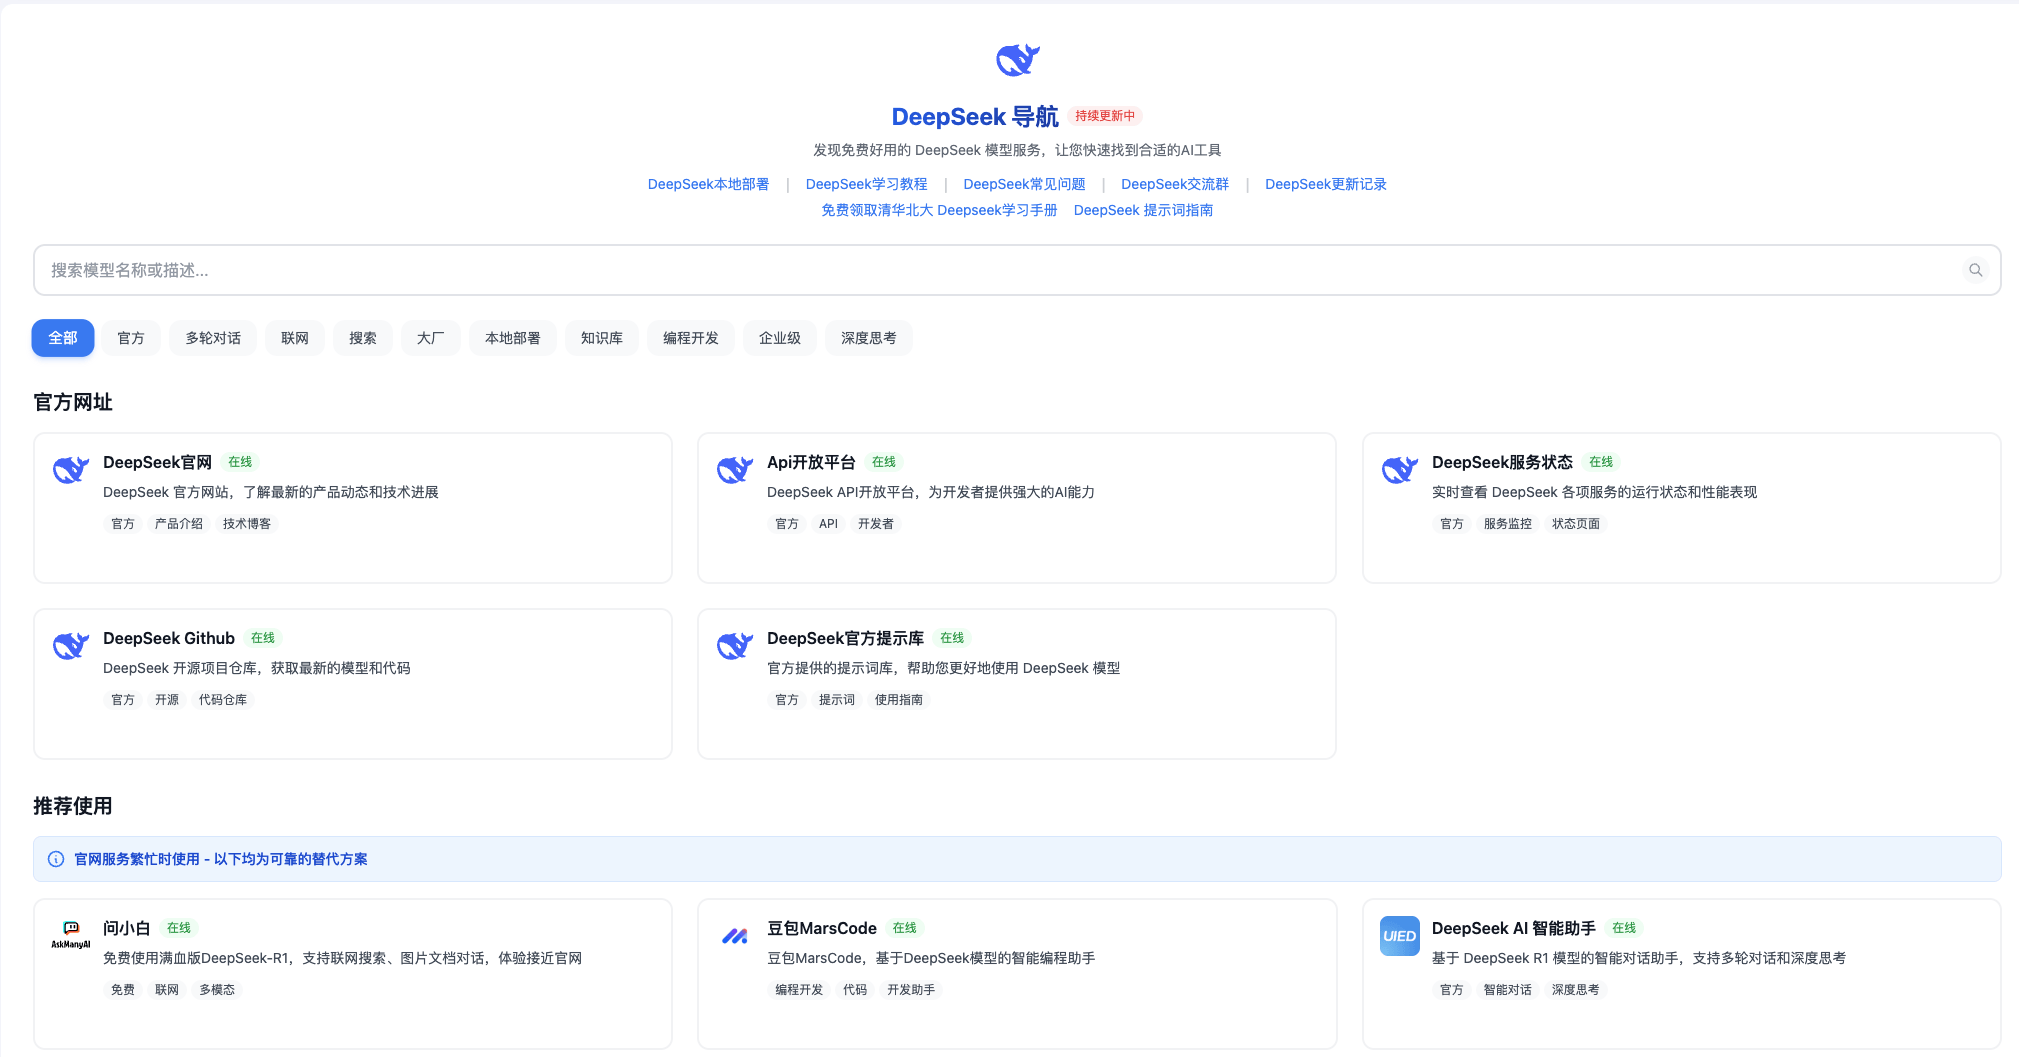Click the 豆包MarsCode logo icon
Viewport: 2019px width, 1057px height.
click(x=735, y=936)
